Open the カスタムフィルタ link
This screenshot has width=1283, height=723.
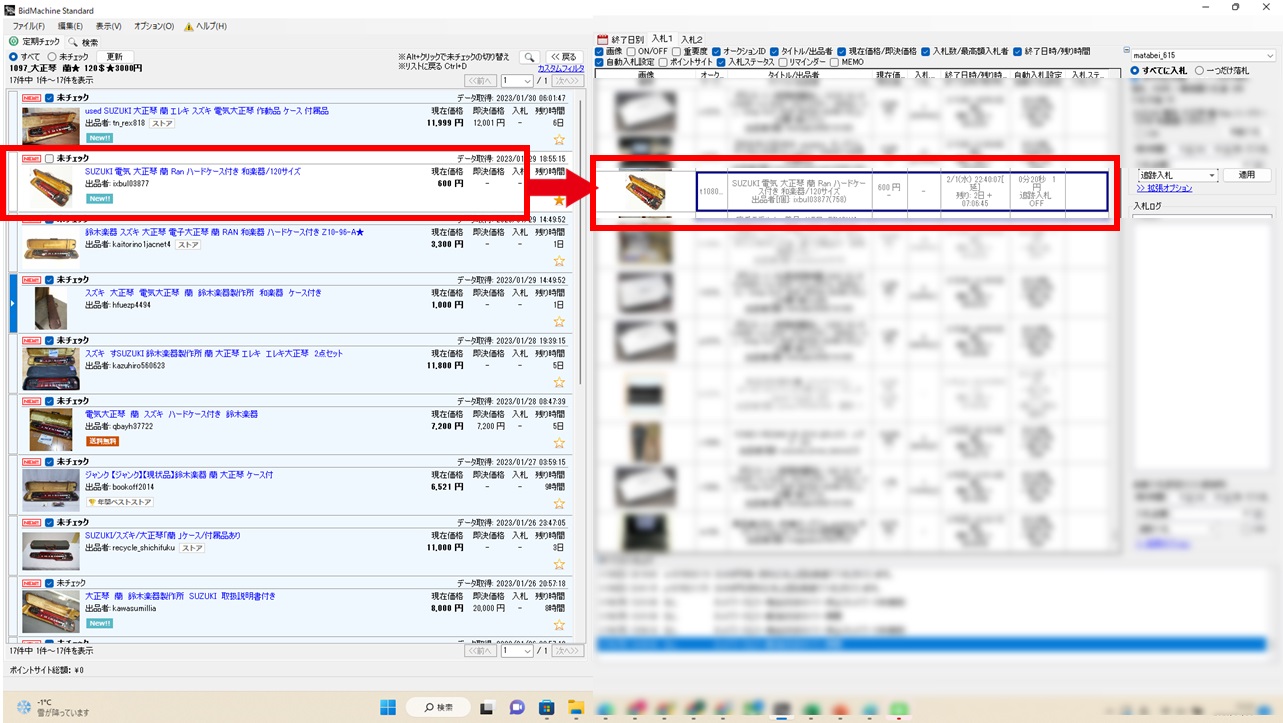pyautogui.click(x=560, y=68)
